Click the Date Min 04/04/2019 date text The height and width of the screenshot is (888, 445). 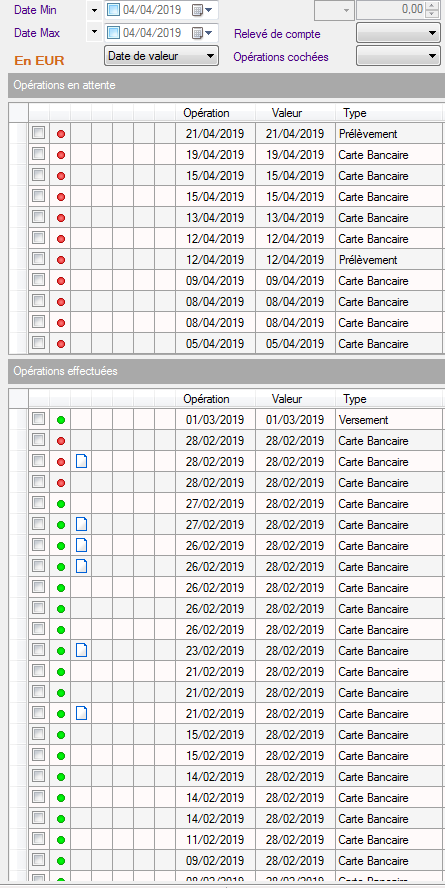pyautogui.click(x=152, y=10)
